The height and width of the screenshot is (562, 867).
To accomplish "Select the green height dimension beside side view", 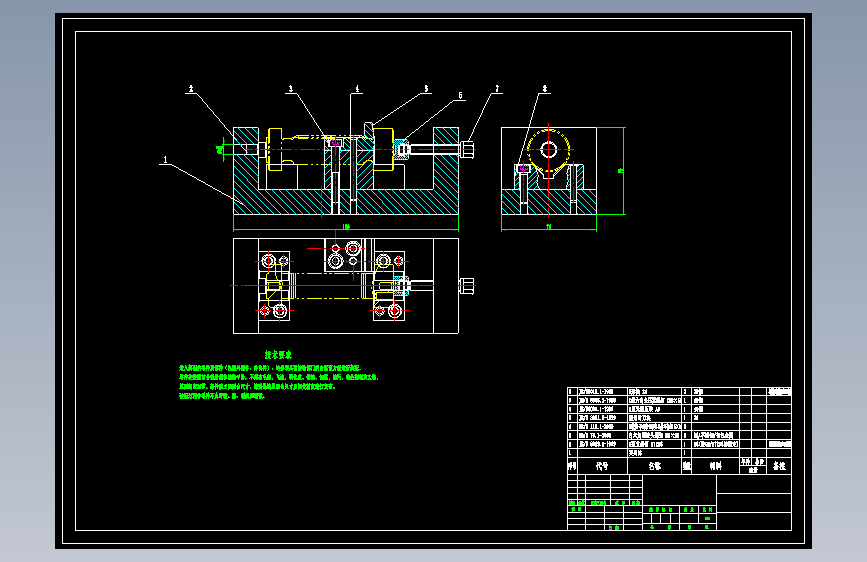I will 620,171.
